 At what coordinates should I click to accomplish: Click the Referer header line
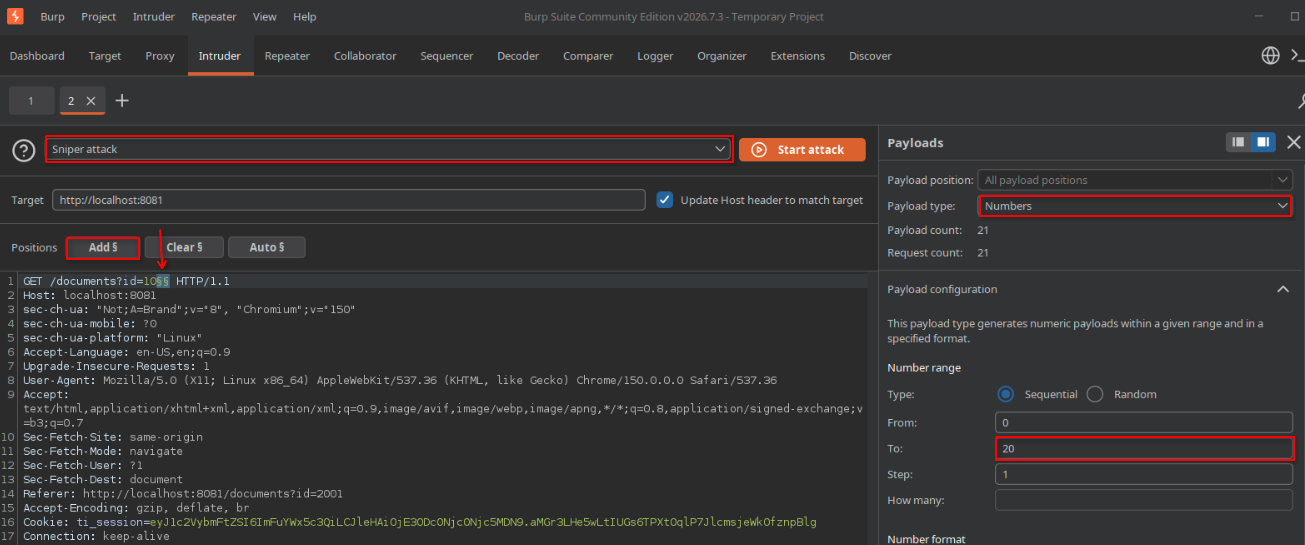pos(183,494)
